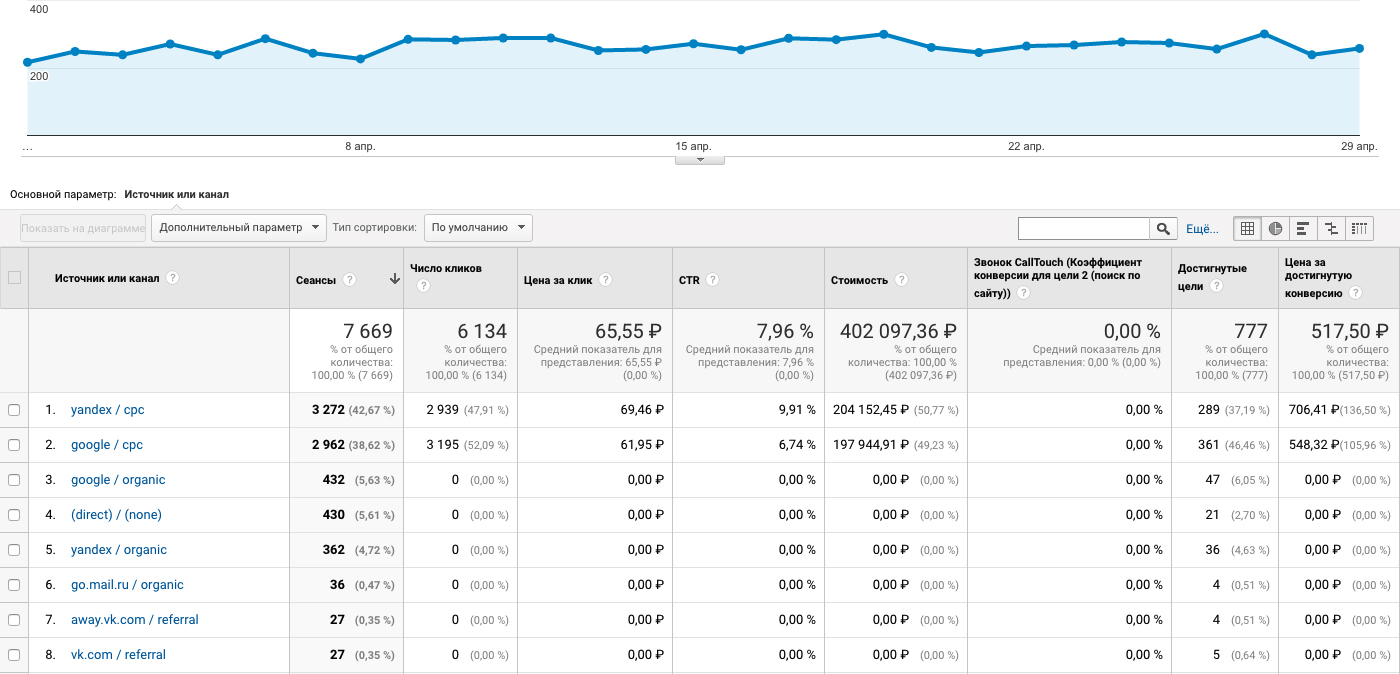The image size is (1400, 674).
Task: Toggle the select-all checkbox in table header
Action: pos(14,278)
